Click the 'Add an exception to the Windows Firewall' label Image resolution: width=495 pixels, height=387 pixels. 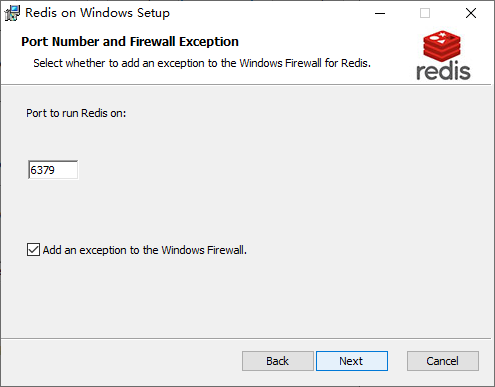[145, 250]
